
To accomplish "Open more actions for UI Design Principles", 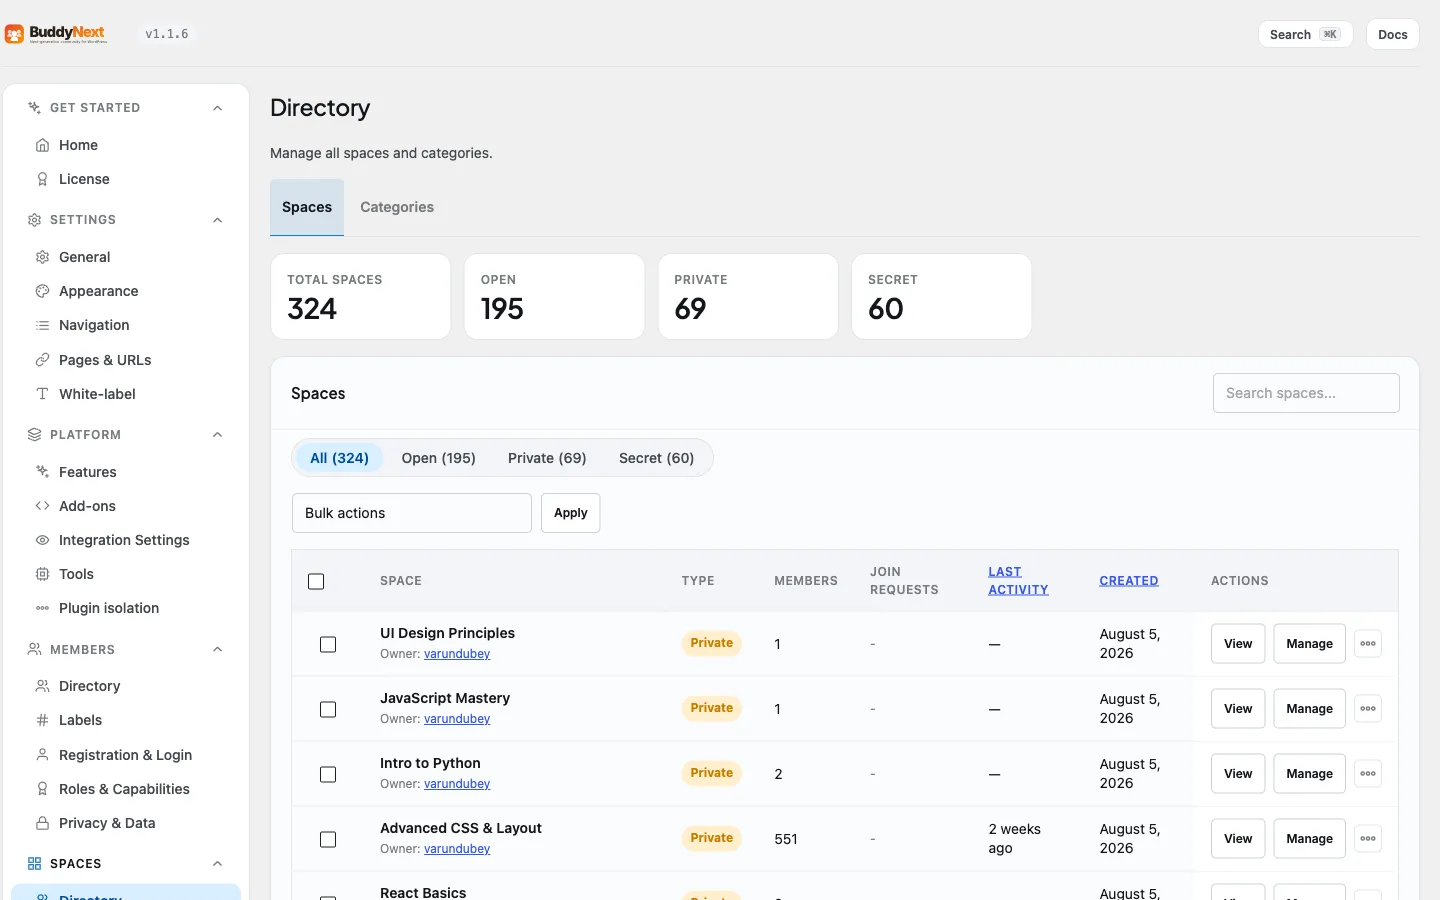I will coord(1368,644).
